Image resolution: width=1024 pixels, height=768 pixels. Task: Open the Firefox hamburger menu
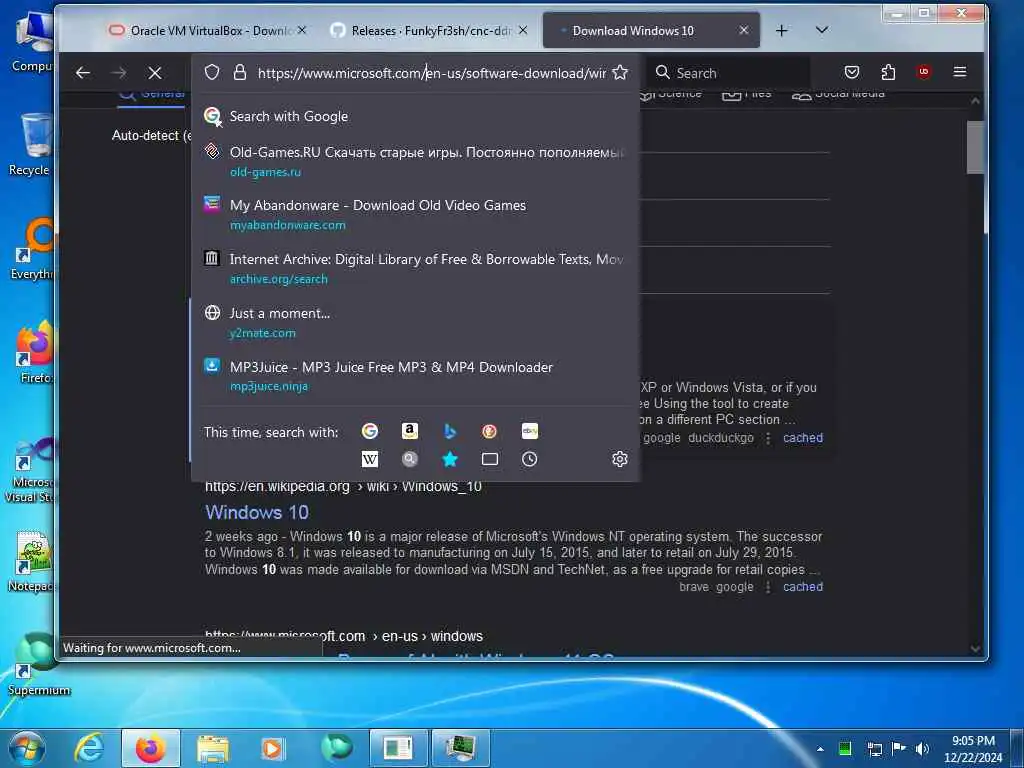pos(959,72)
